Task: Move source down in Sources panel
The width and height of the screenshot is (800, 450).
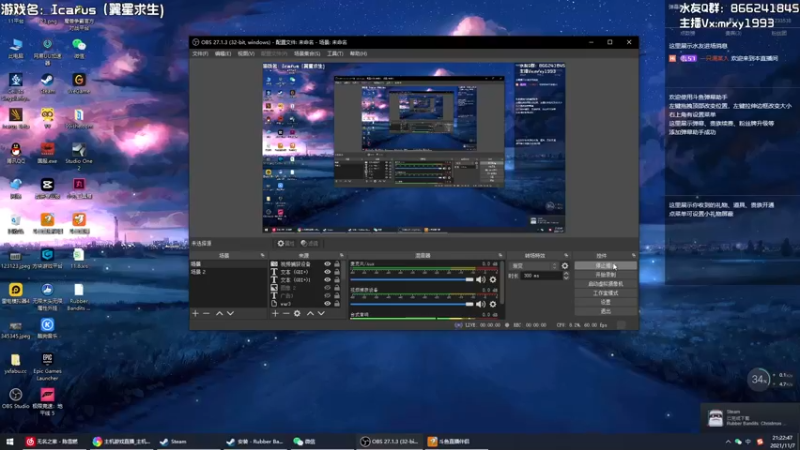Action: pyautogui.click(x=321, y=313)
